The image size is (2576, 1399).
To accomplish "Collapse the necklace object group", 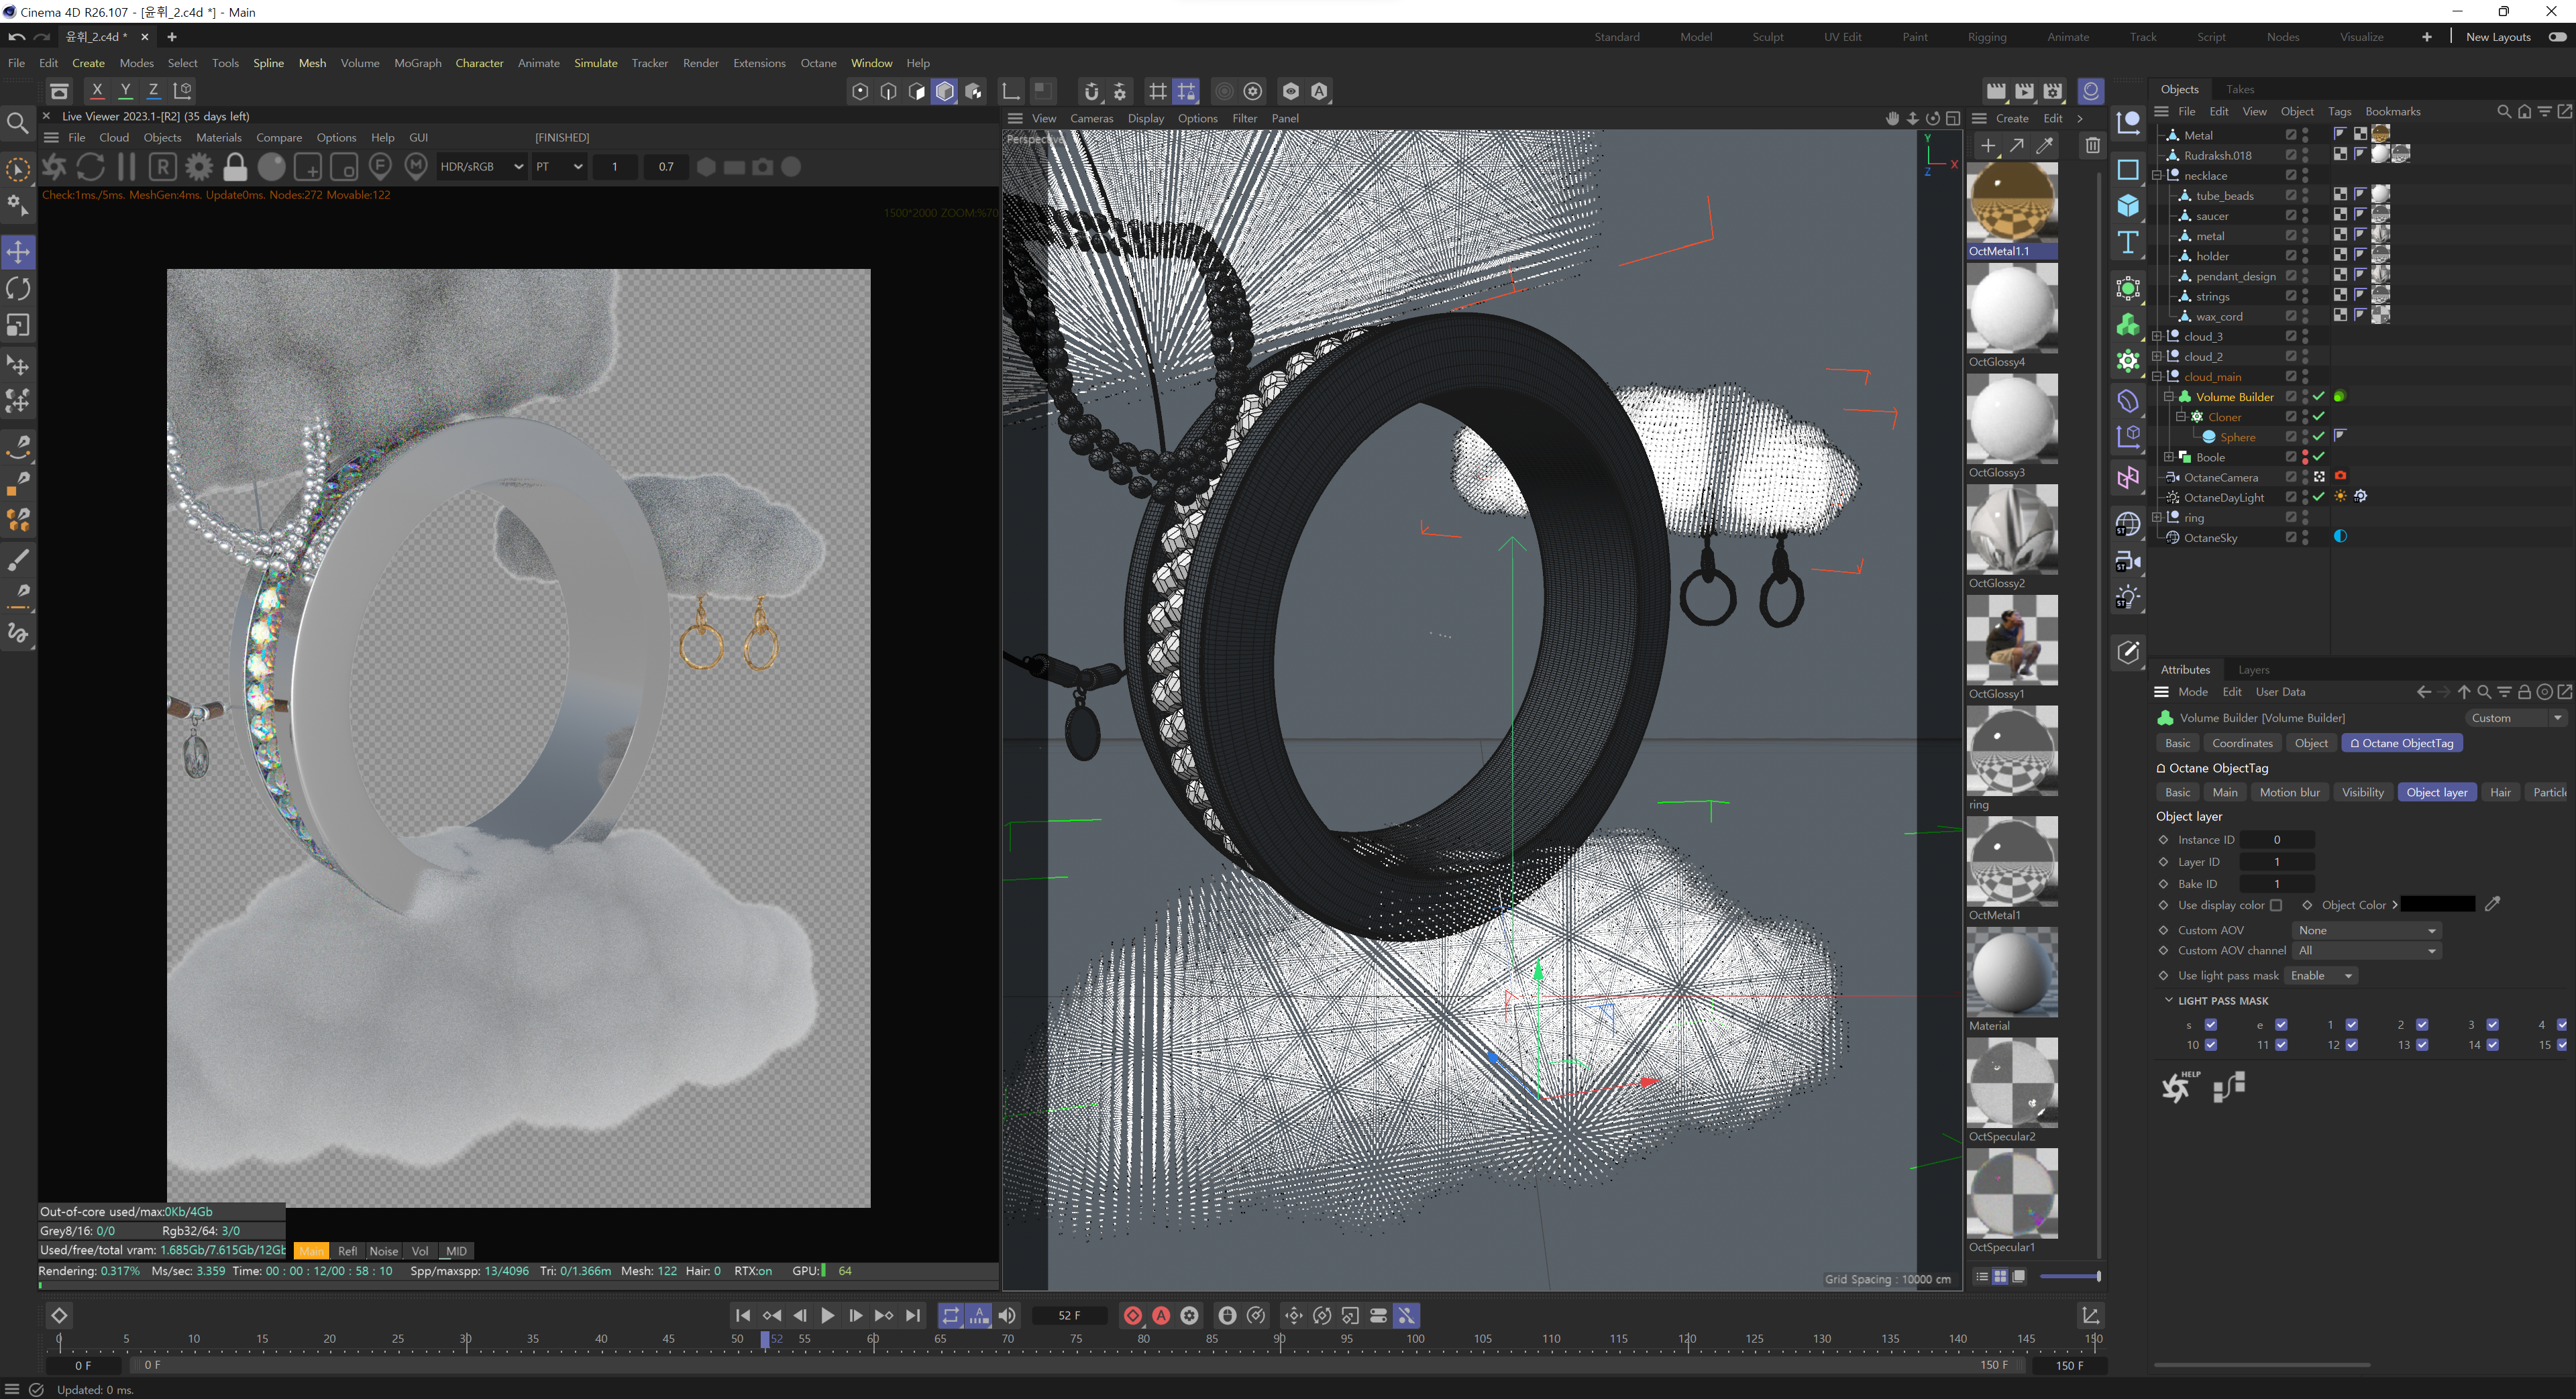I will tap(2157, 175).
